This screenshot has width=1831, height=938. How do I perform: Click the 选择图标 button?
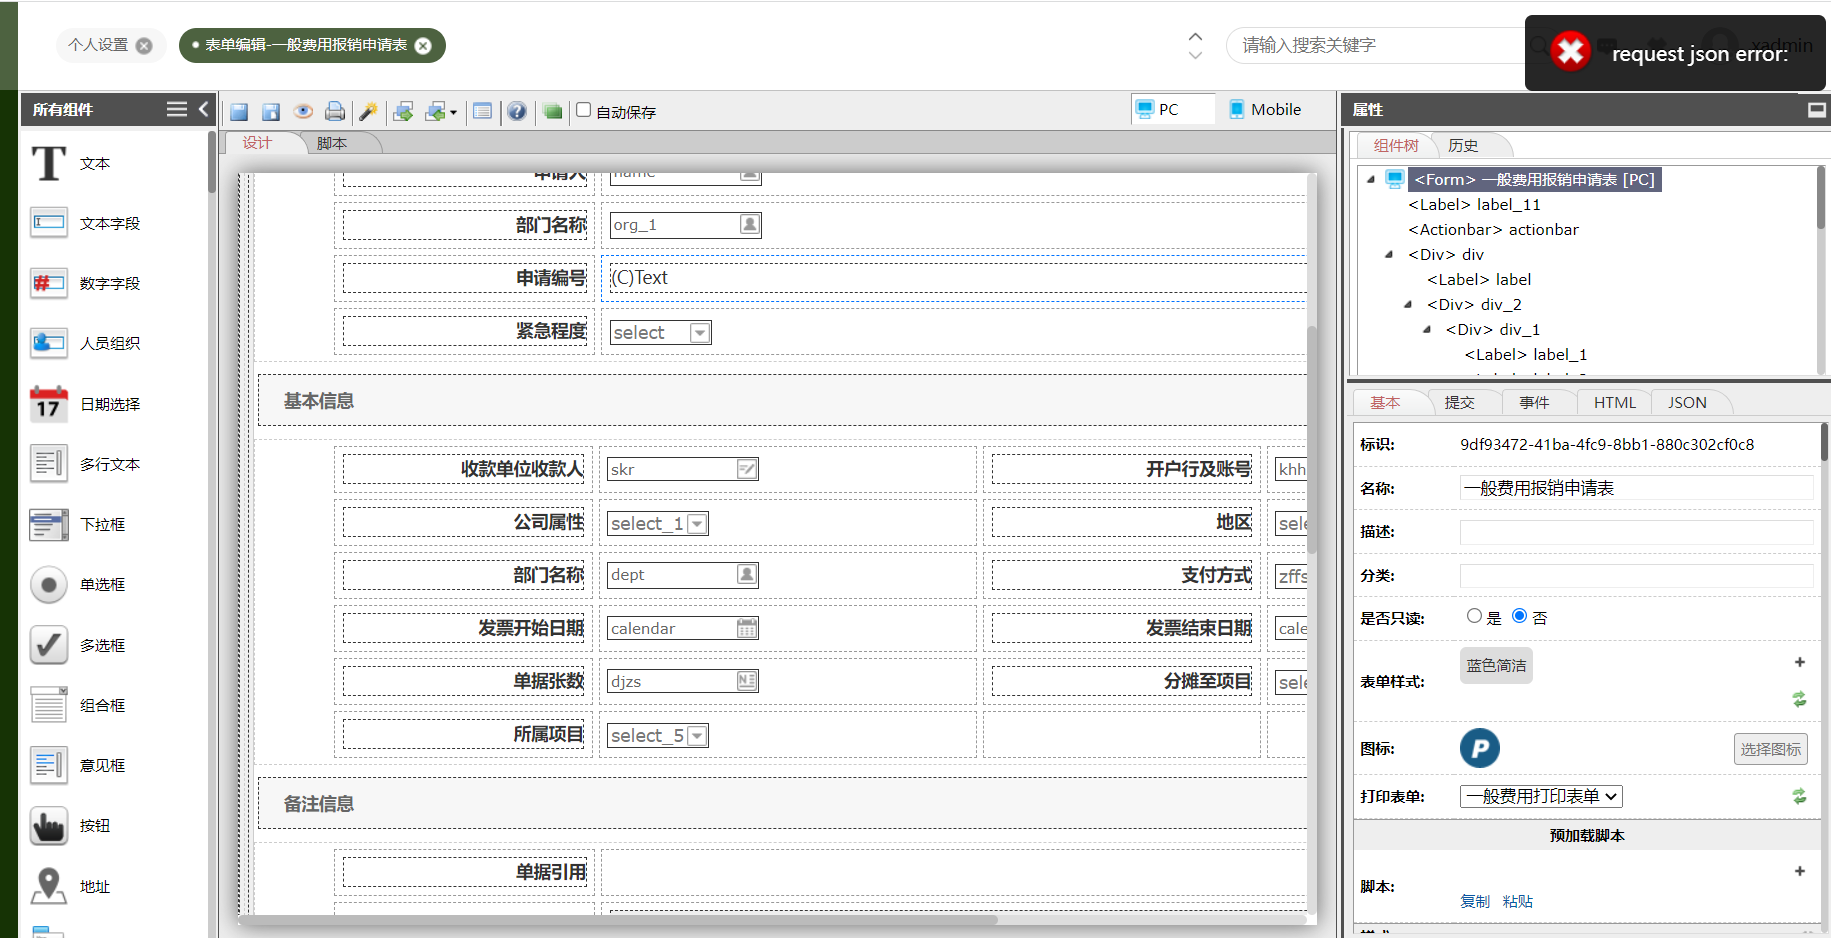point(1770,749)
